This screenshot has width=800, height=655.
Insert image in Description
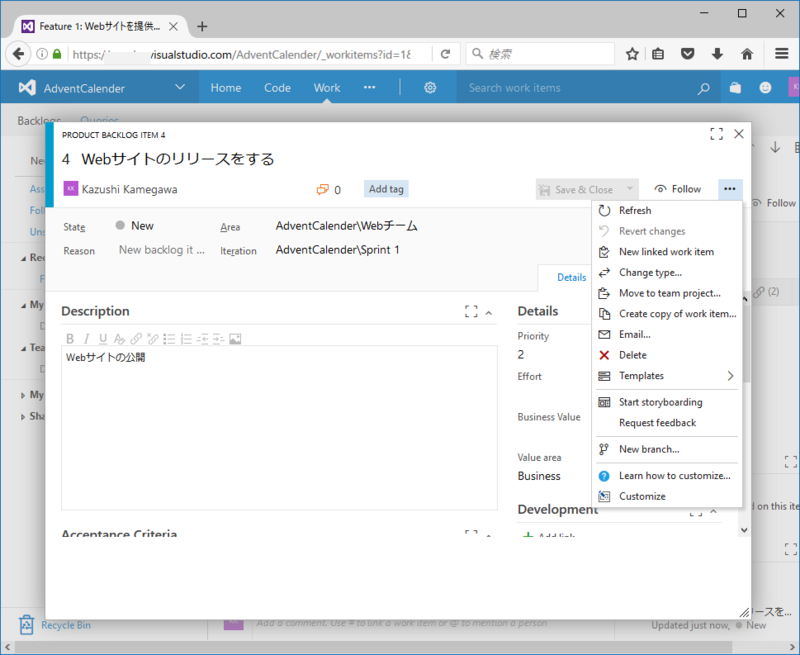235,339
